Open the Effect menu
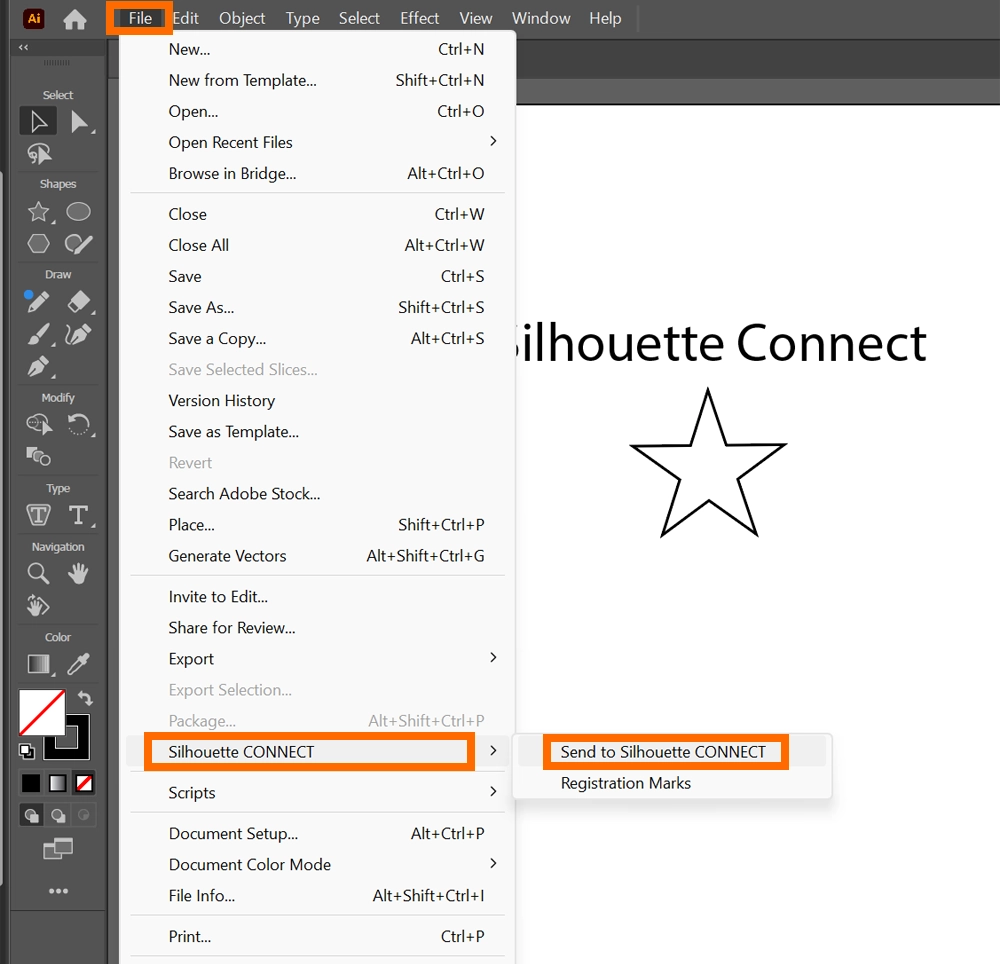 419,18
